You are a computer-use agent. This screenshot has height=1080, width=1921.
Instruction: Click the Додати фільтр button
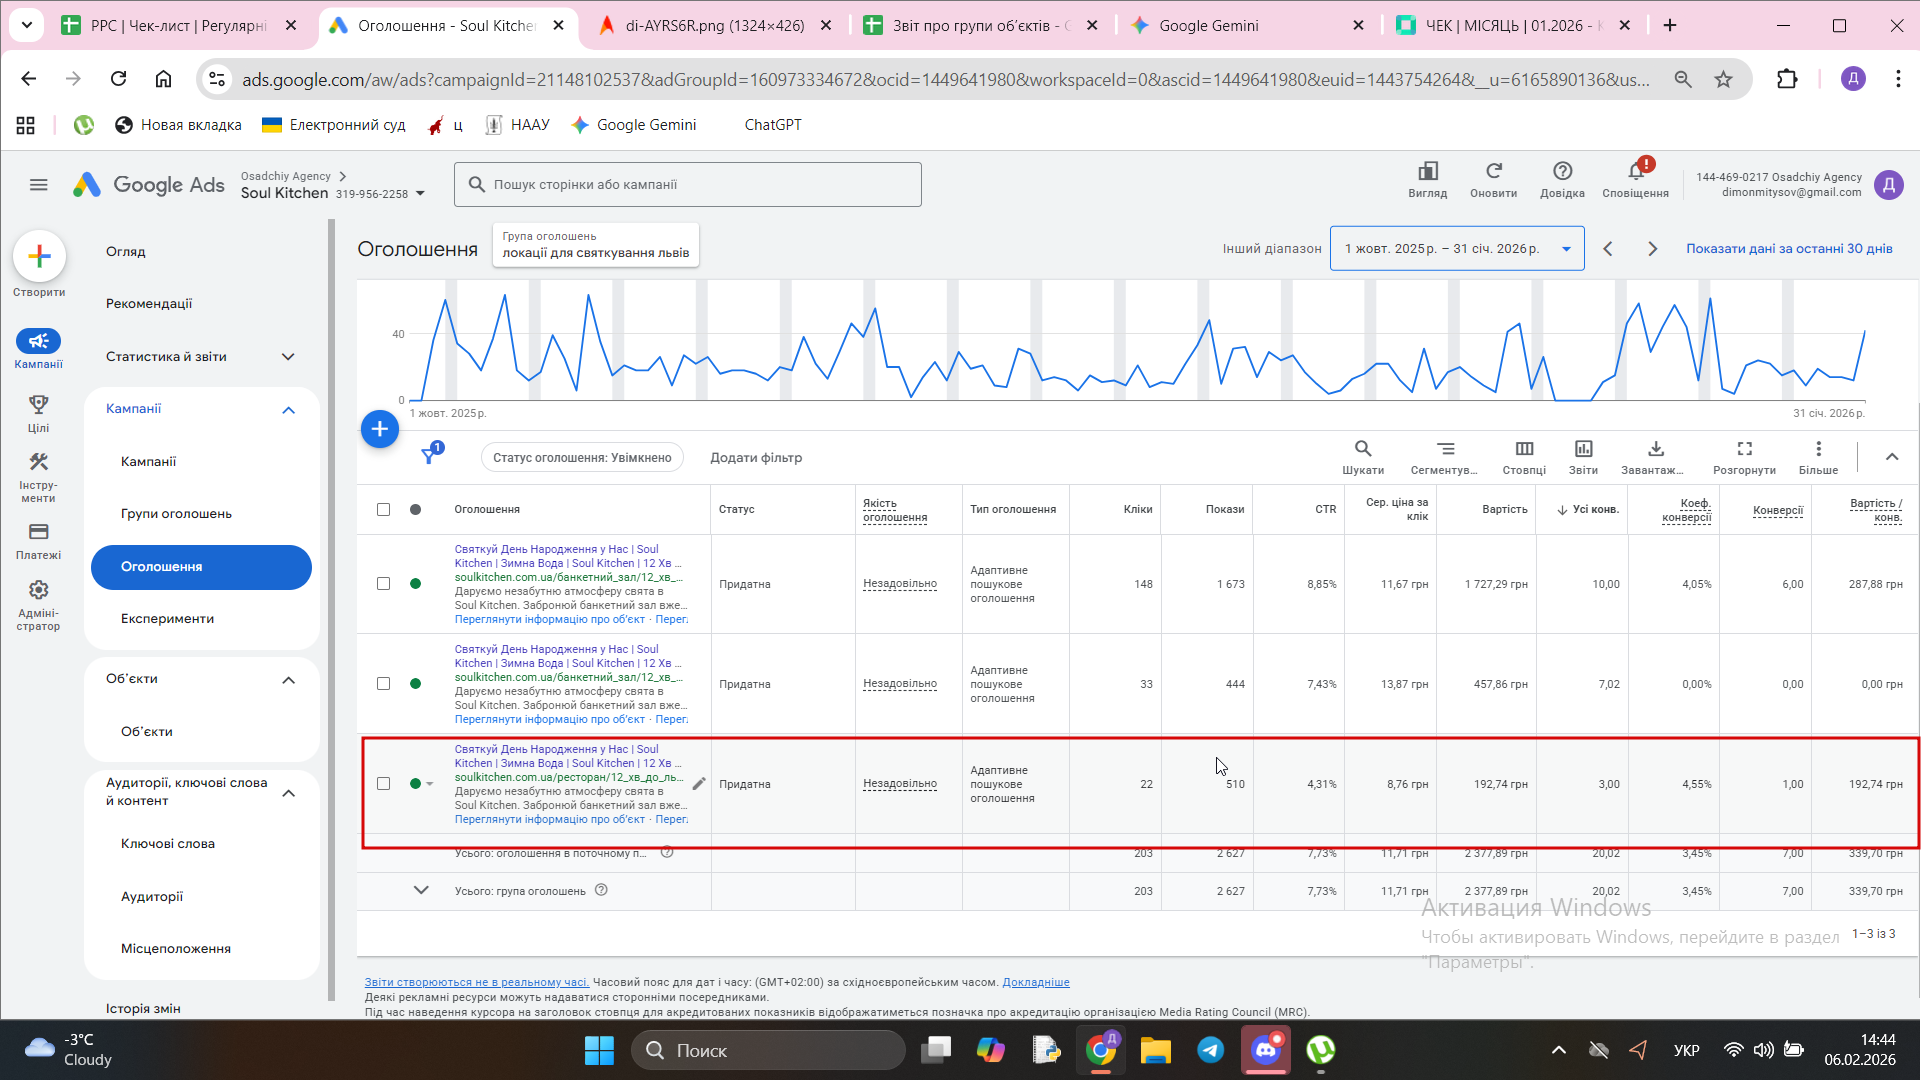point(755,458)
